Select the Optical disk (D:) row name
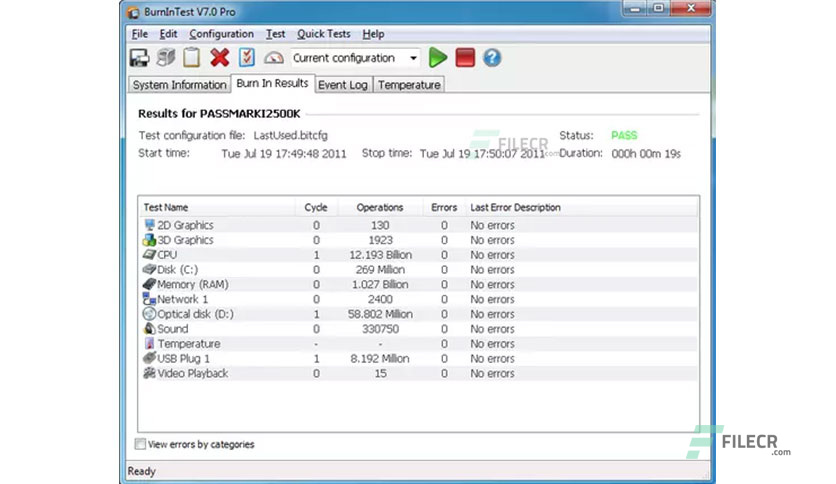836x484 pixels. click(x=195, y=314)
